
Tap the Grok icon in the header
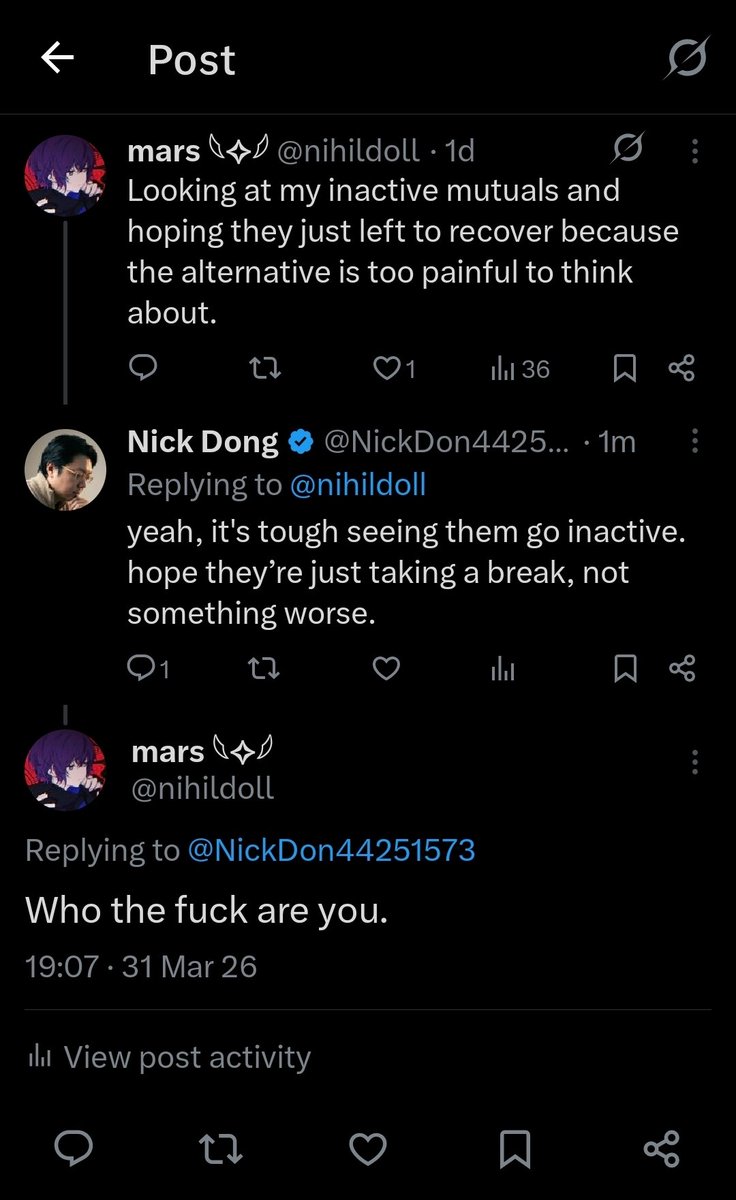[x=687, y=58]
